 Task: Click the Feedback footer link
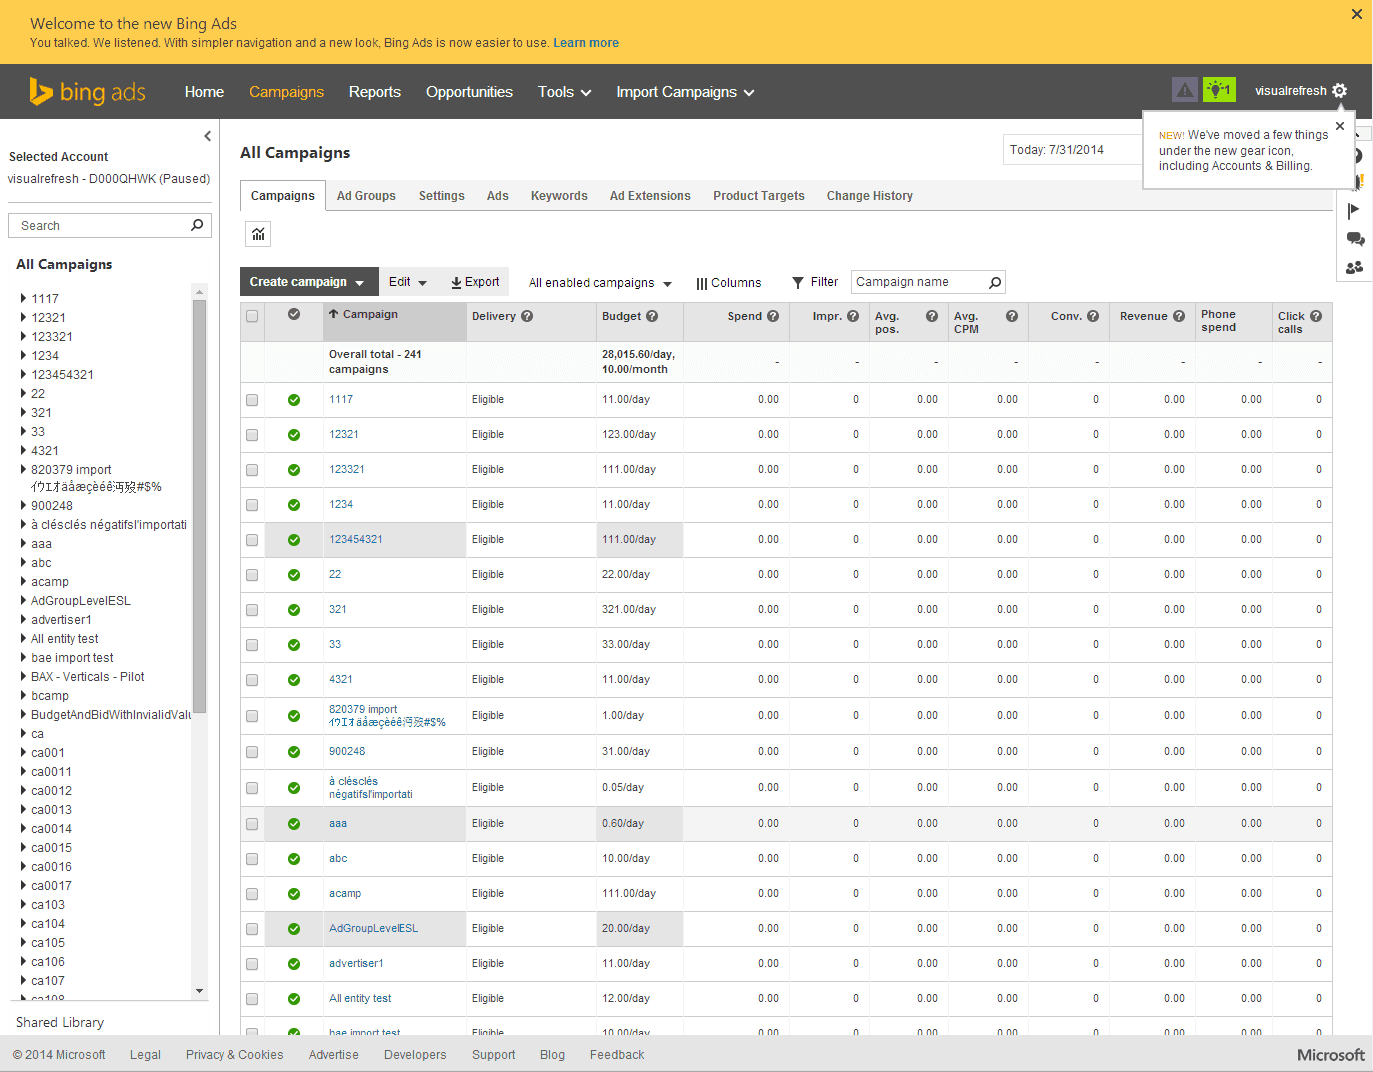click(x=617, y=1055)
